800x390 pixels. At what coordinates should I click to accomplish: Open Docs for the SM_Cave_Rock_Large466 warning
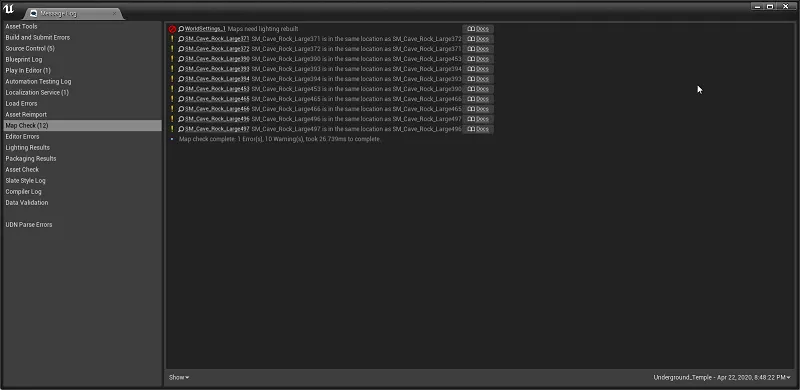click(478, 109)
